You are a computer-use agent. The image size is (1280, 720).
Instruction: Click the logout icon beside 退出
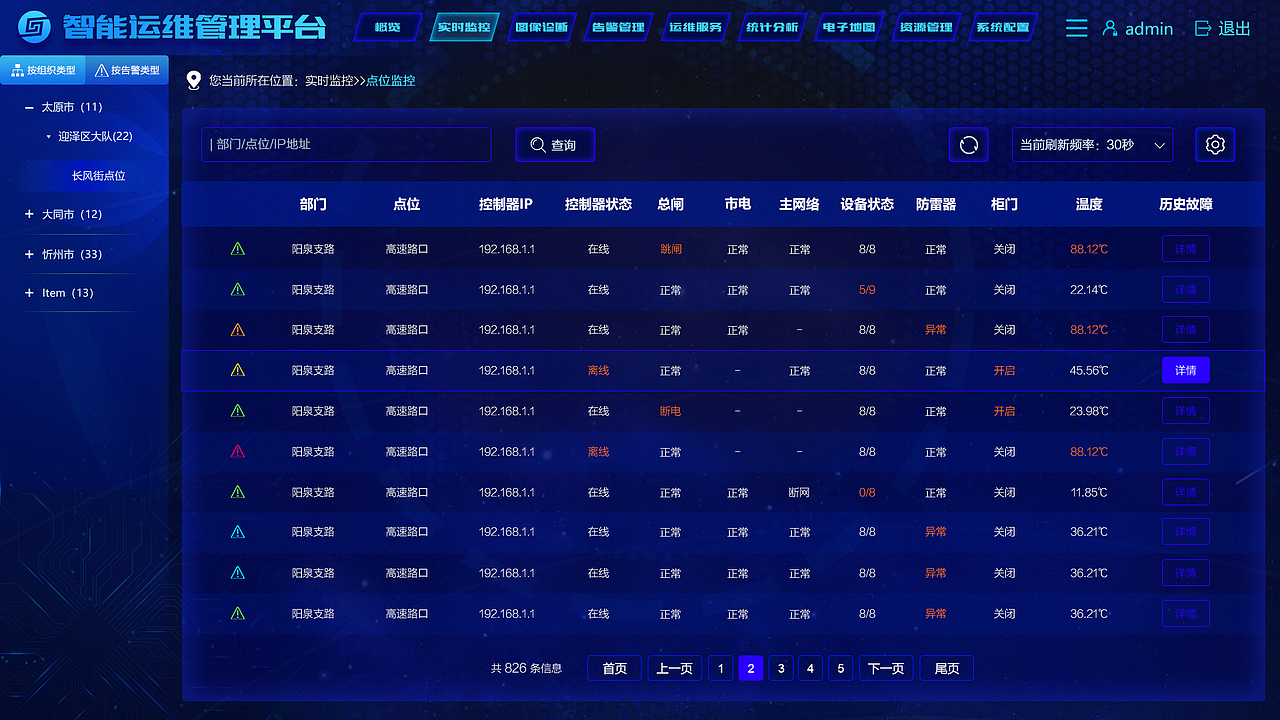(1202, 28)
